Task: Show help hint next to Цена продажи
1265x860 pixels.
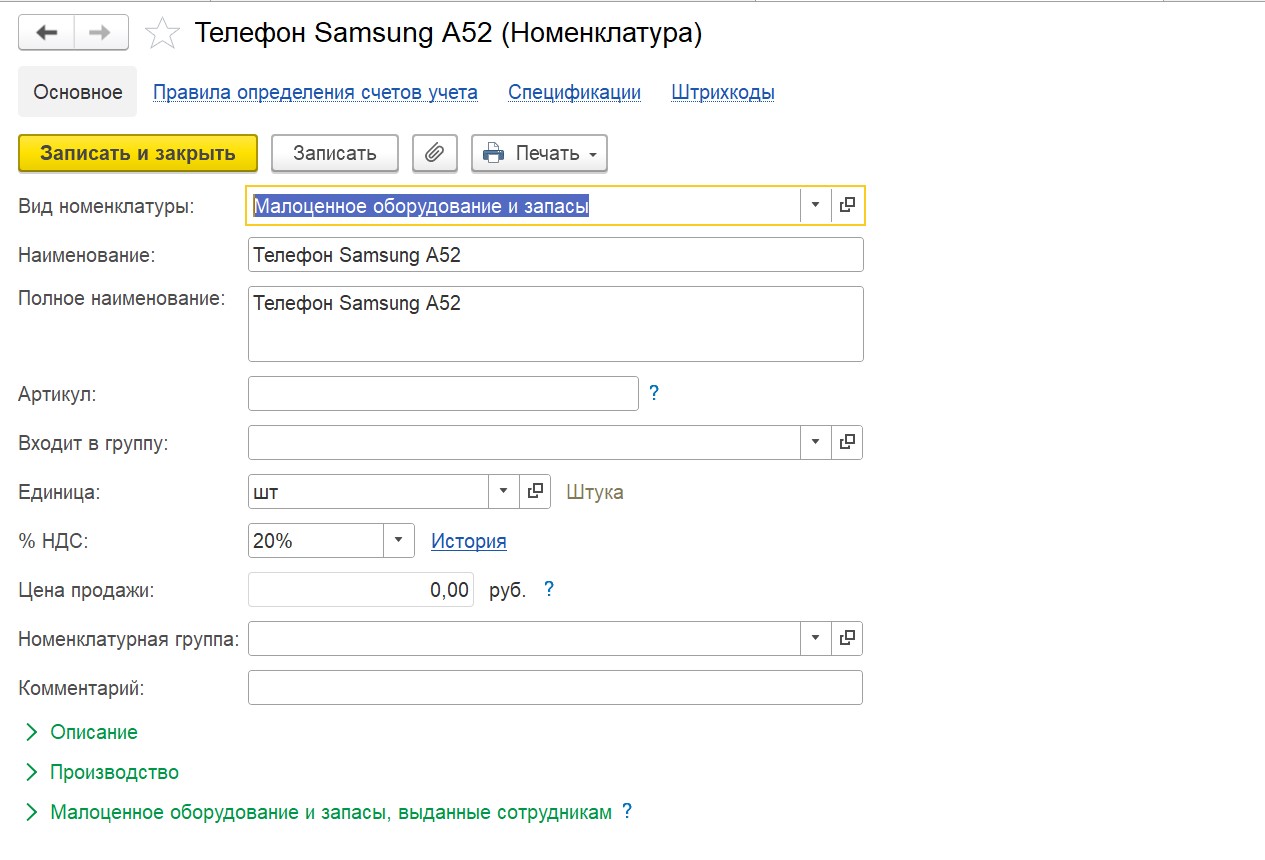Action: coord(548,589)
